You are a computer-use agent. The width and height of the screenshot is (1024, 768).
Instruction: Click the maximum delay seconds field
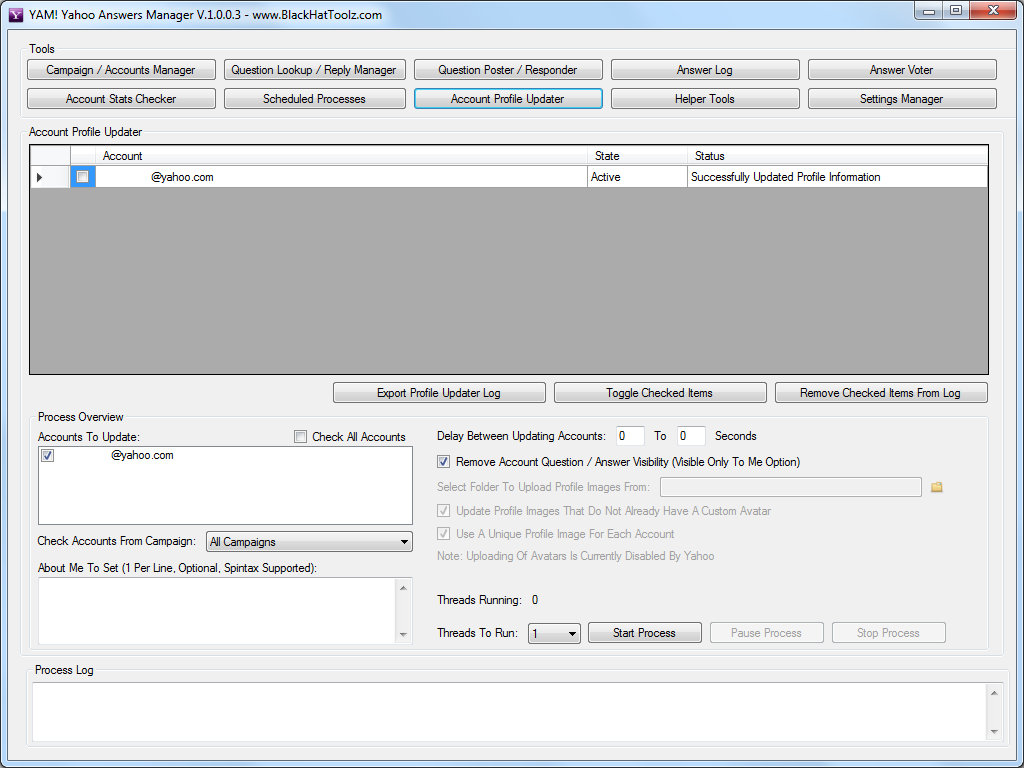(x=691, y=436)
